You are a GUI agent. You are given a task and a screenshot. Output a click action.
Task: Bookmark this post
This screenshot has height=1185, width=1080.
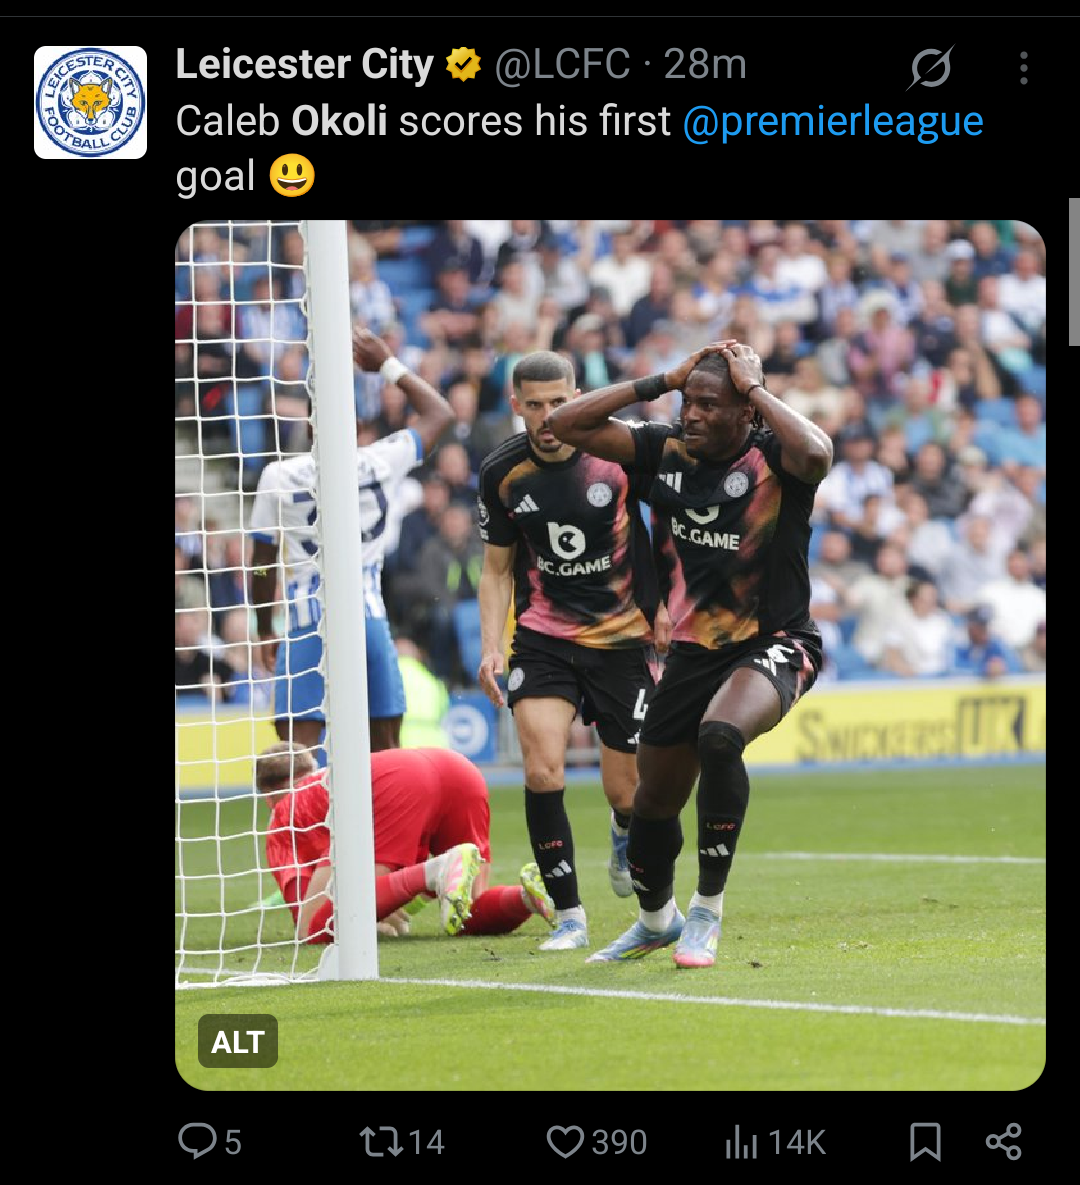pos(925,1141)
